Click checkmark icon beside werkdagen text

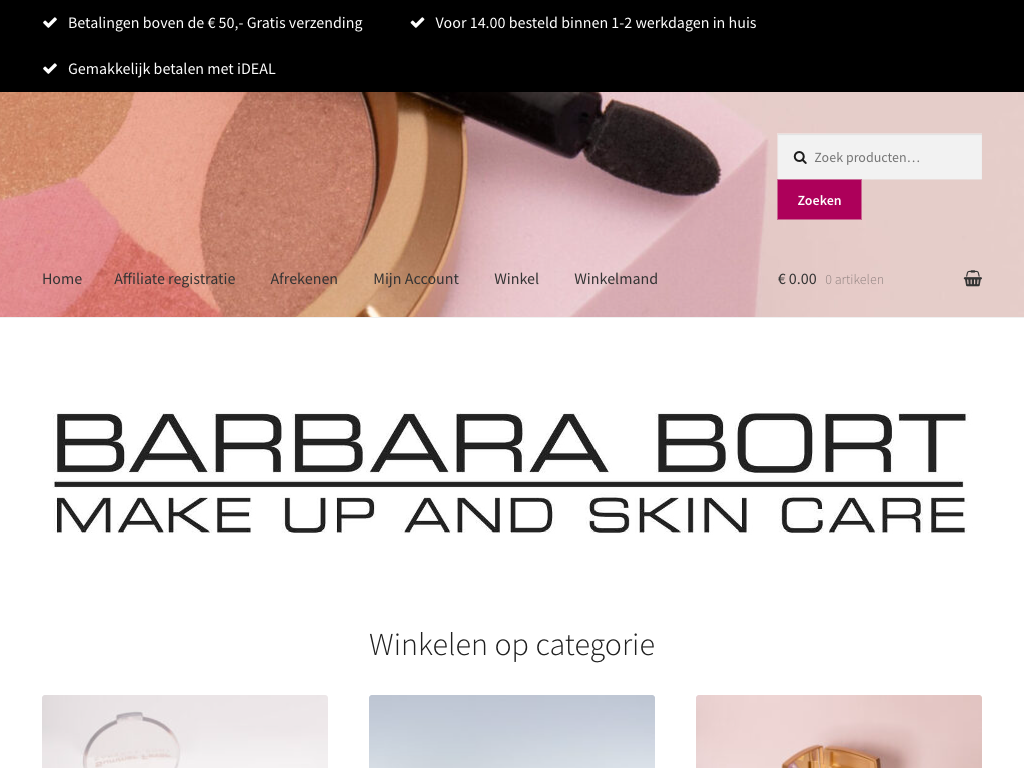[417, 23]
